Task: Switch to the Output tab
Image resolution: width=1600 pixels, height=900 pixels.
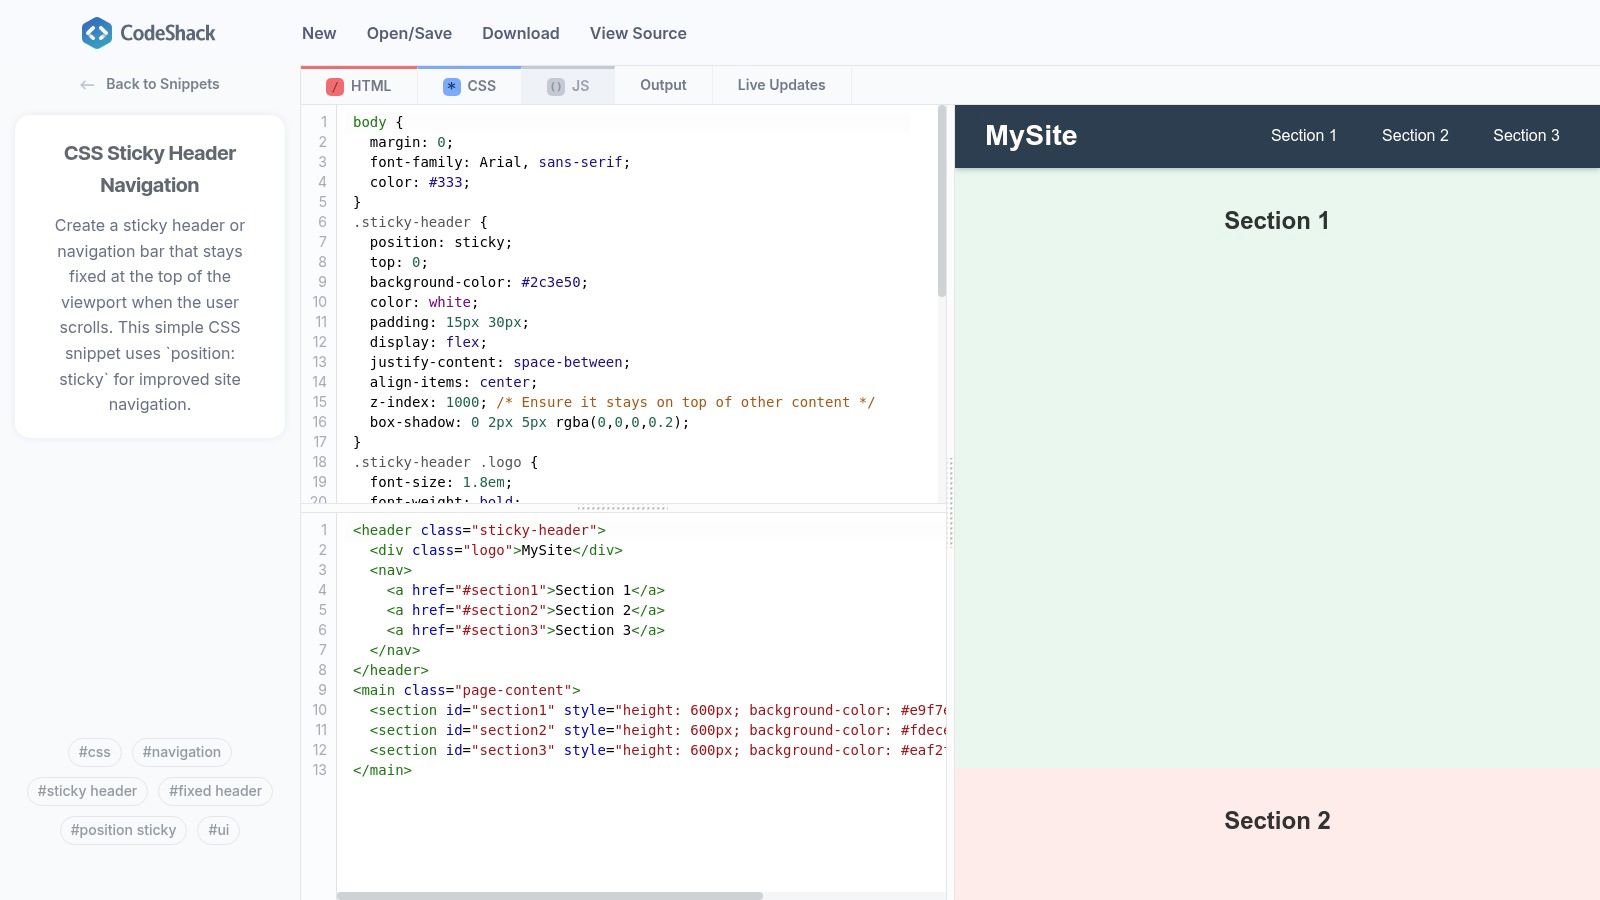Action: 663,86
